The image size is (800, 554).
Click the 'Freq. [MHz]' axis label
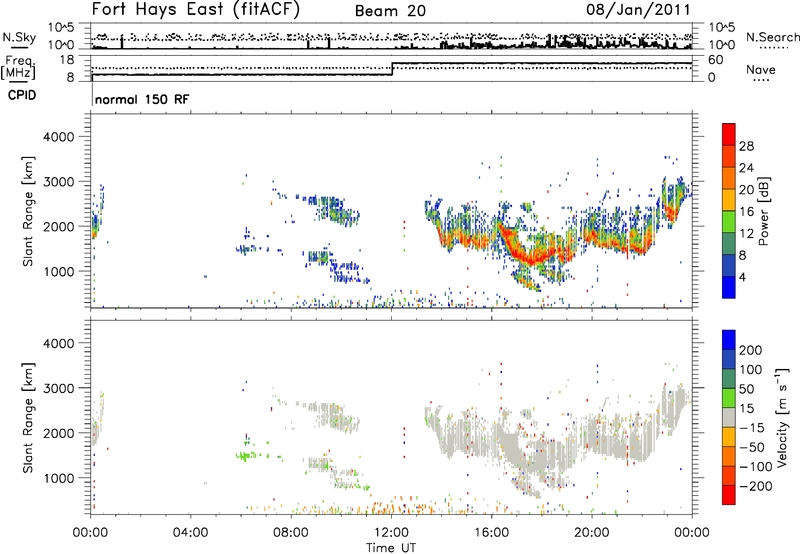18,67
